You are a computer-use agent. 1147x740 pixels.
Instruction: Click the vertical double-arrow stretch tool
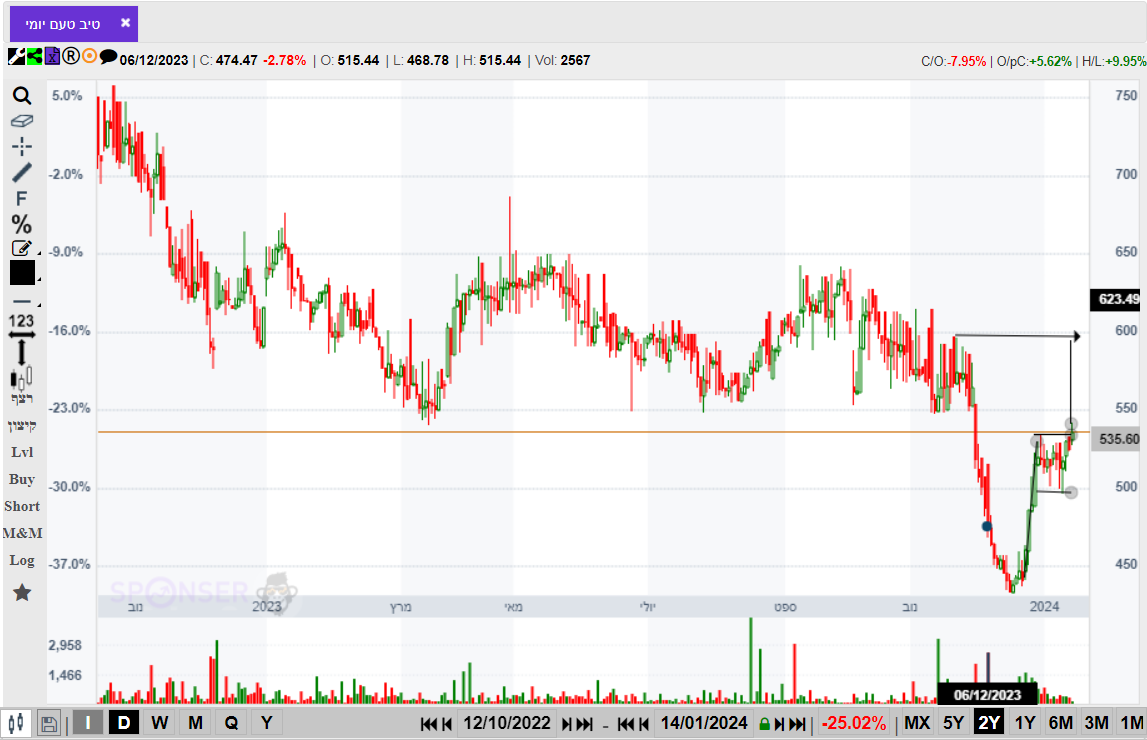click(x=22, y=352)
